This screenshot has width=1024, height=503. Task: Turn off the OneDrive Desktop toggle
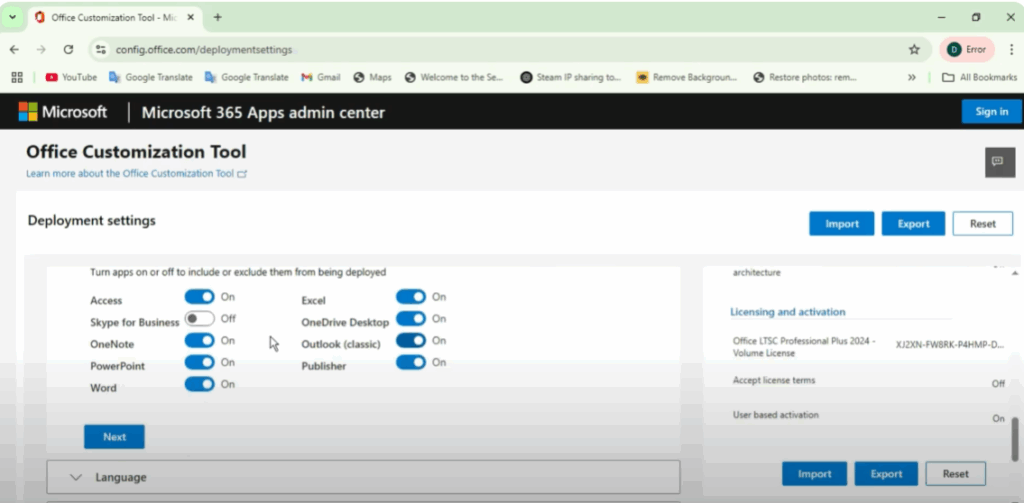(411, 319)
